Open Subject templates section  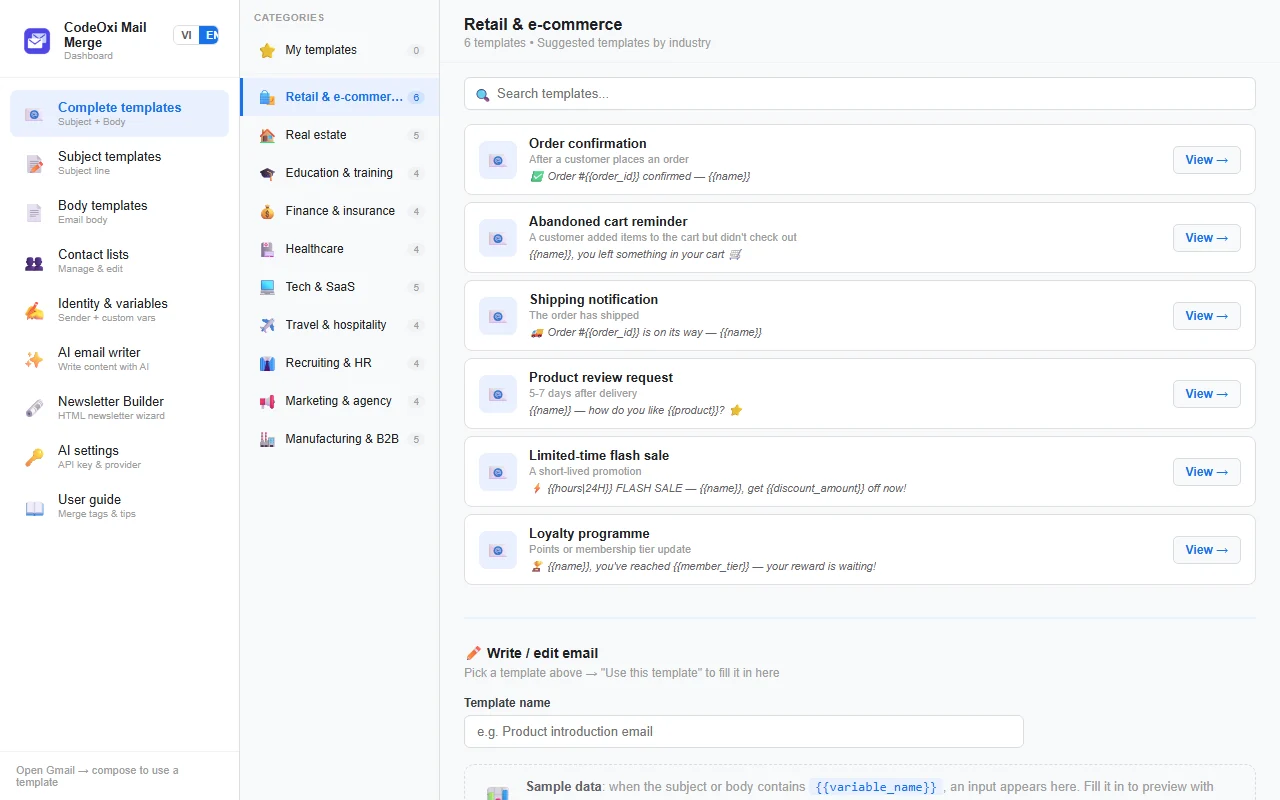119,162
